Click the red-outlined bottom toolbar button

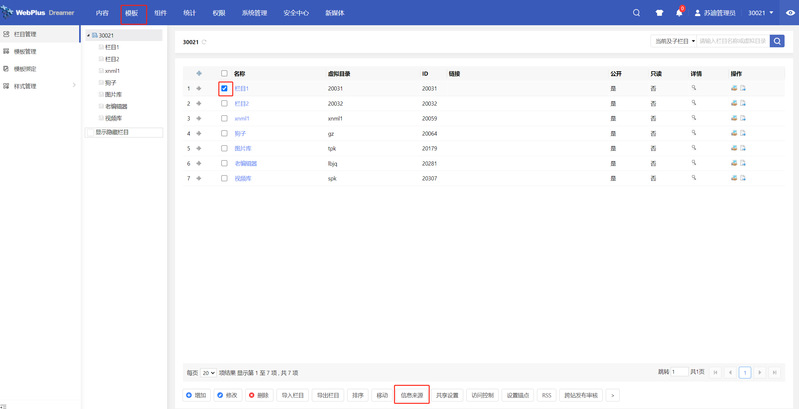[412, 395]
